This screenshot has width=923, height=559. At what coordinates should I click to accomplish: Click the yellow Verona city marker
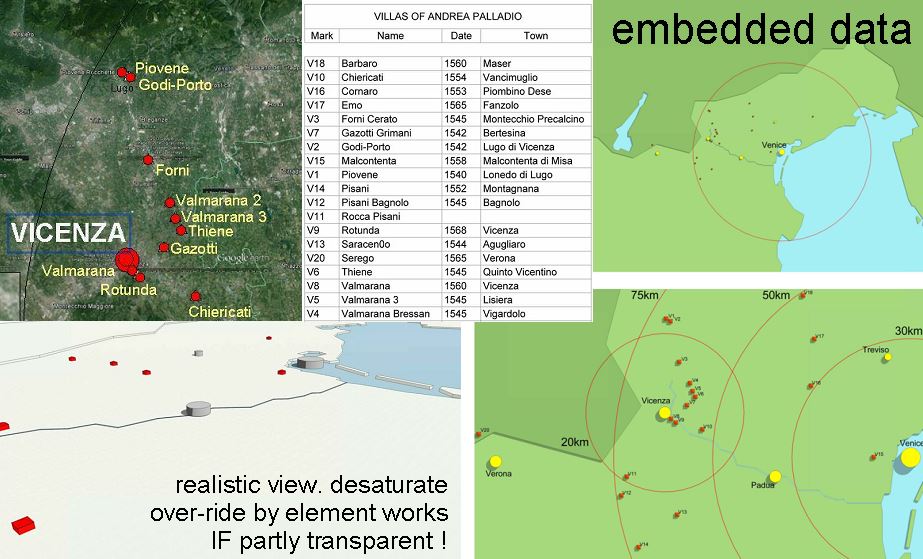coord(496,461)
